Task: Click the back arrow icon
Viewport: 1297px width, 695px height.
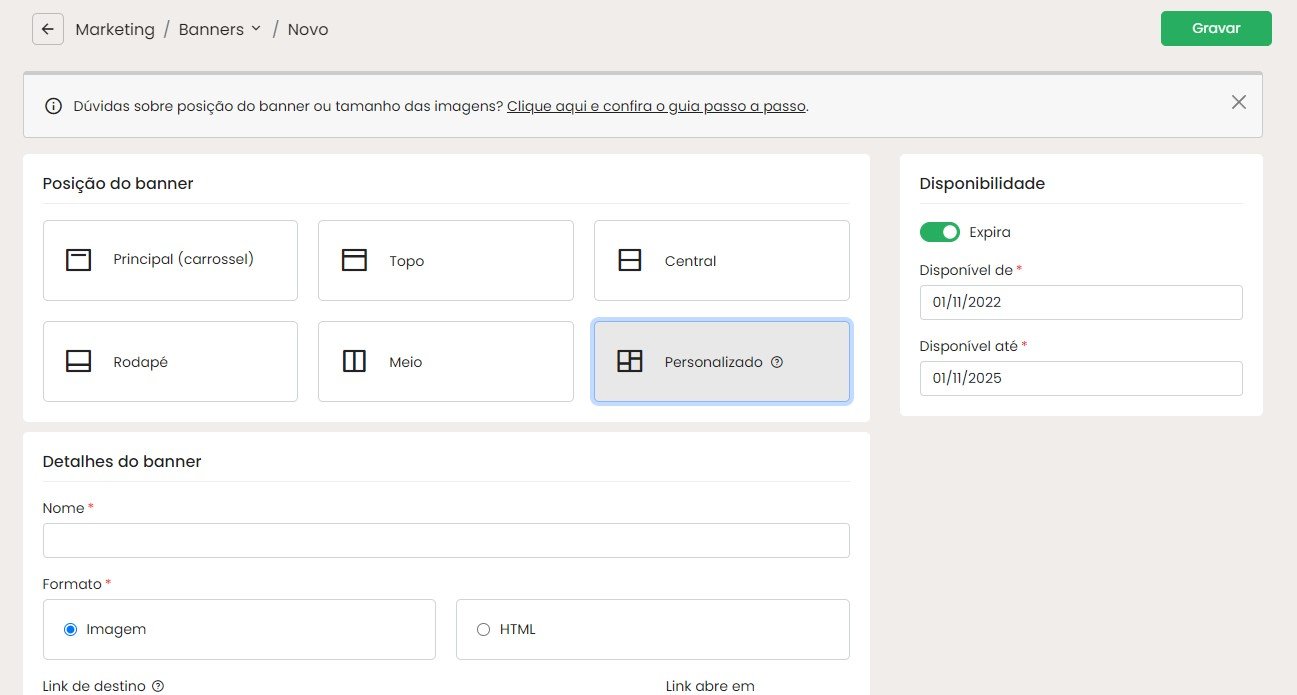Action: [x=47, y=29]
